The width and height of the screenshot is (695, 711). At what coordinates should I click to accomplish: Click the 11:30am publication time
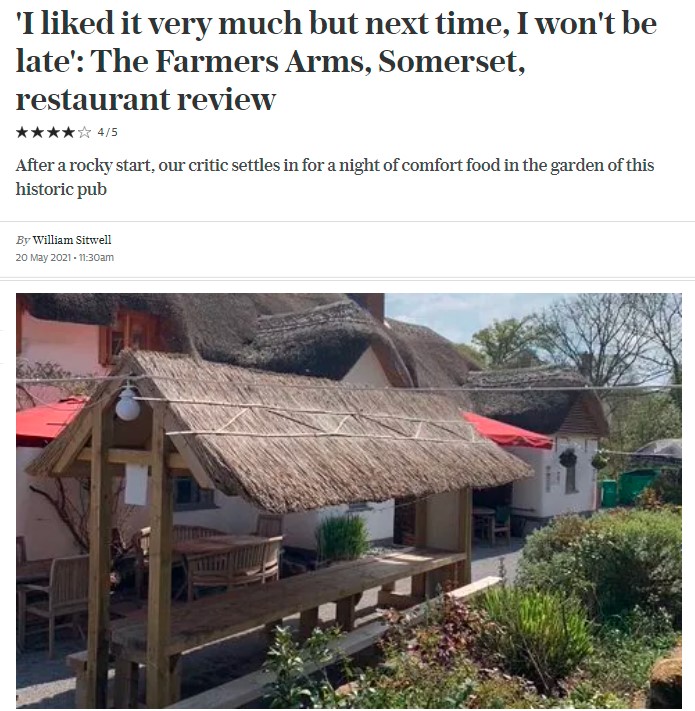click(x=96, y=258)
